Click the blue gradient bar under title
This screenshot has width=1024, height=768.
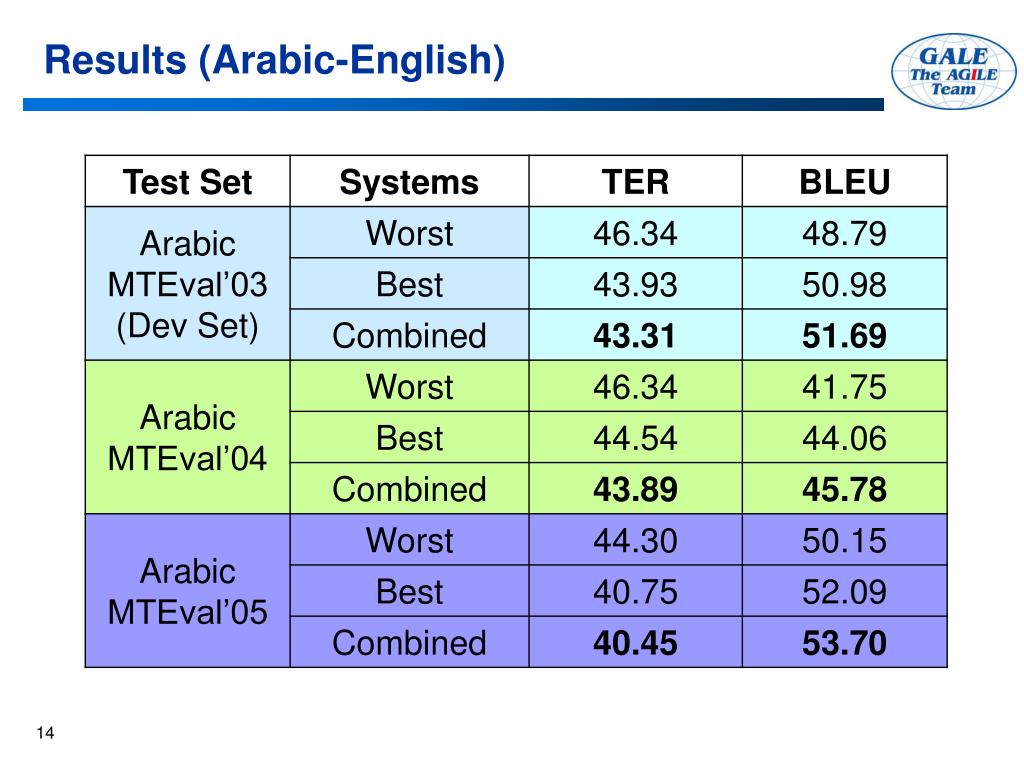tap(453, 104)
